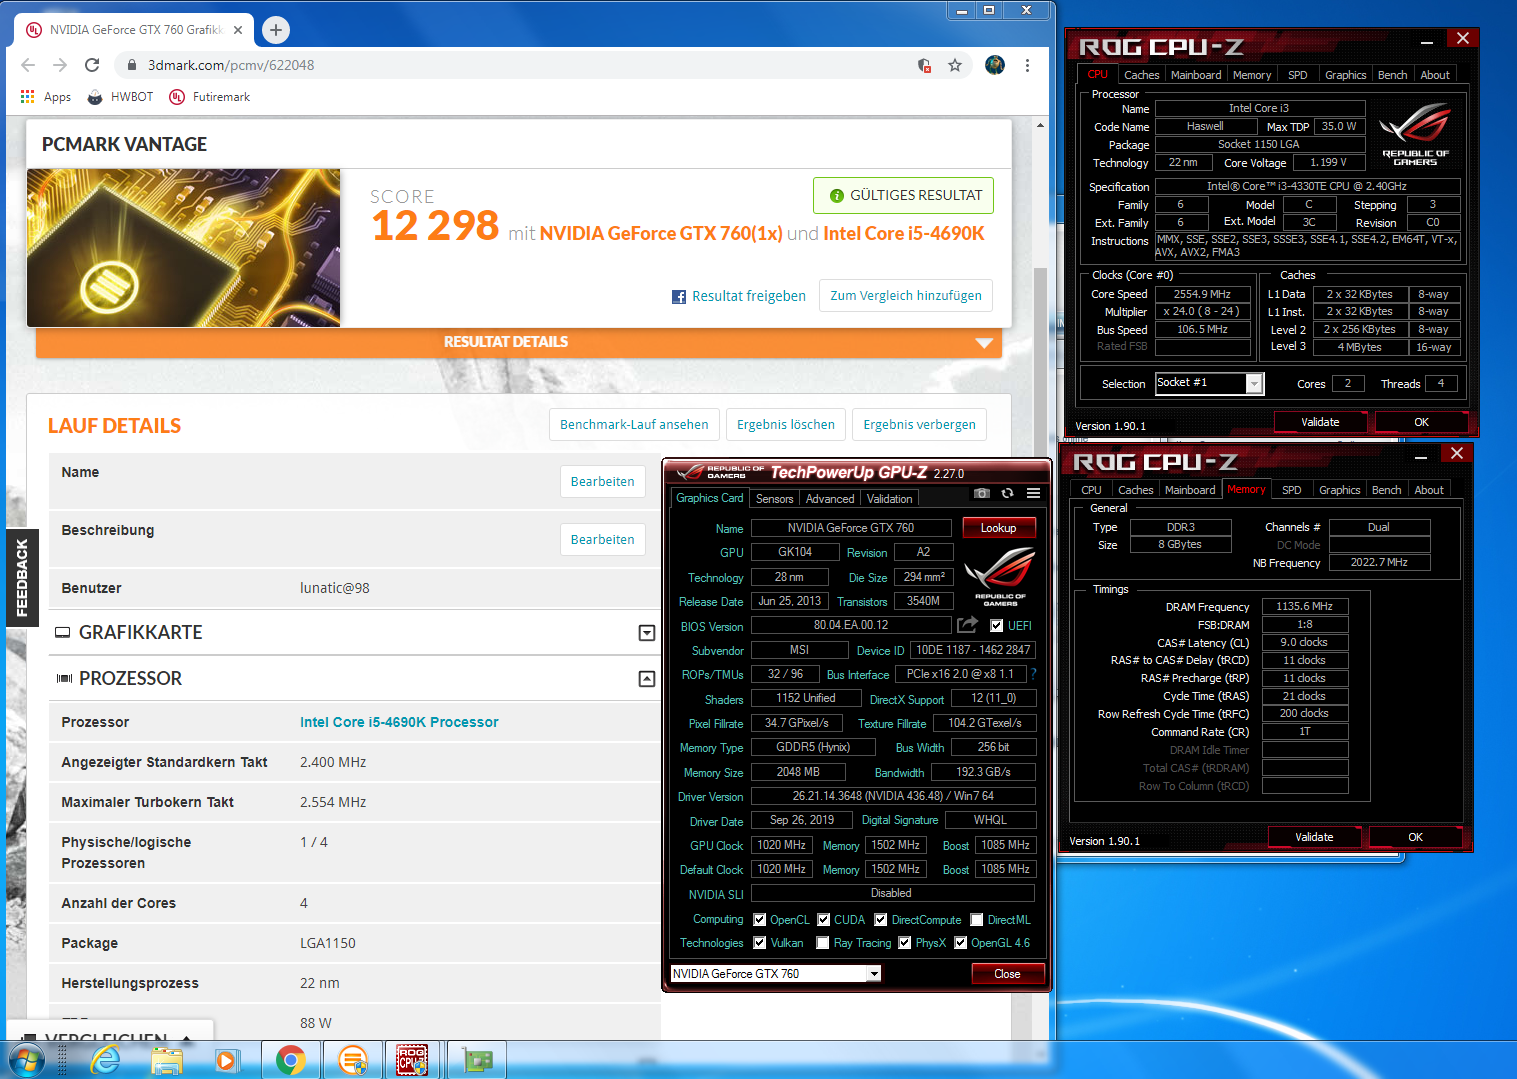Toggle the PhysX checkbox
The height and width of the screenshot is (1079, 1517).
905,943
